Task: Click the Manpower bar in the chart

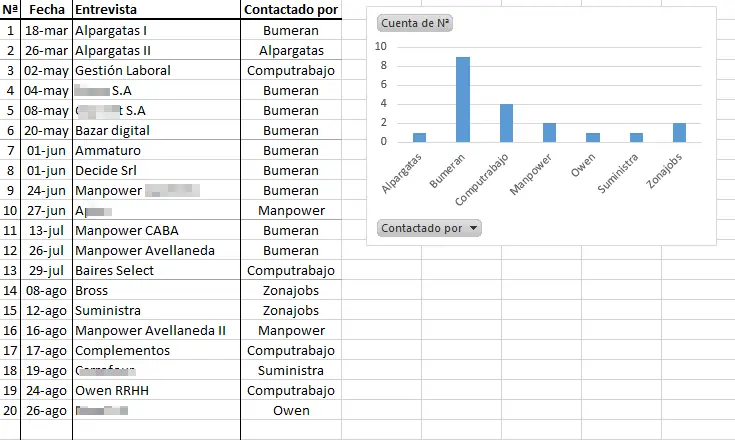Action: coord(549,132)
